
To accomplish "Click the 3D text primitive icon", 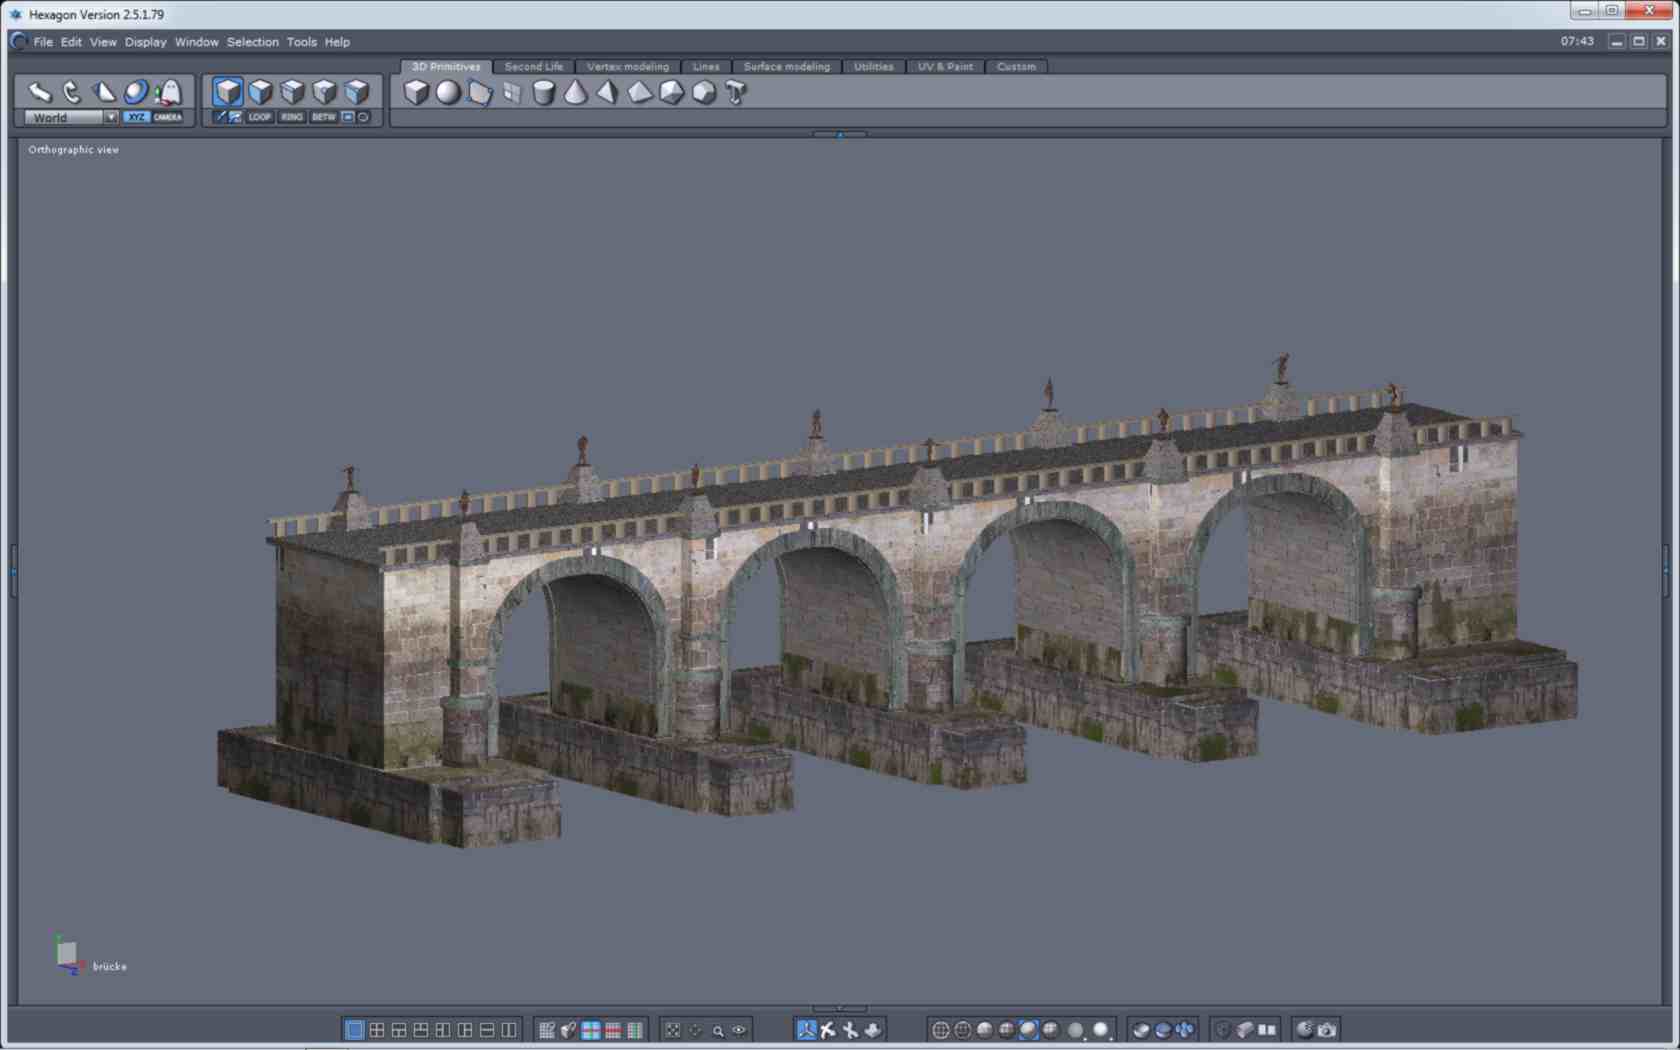I will 736,93.
